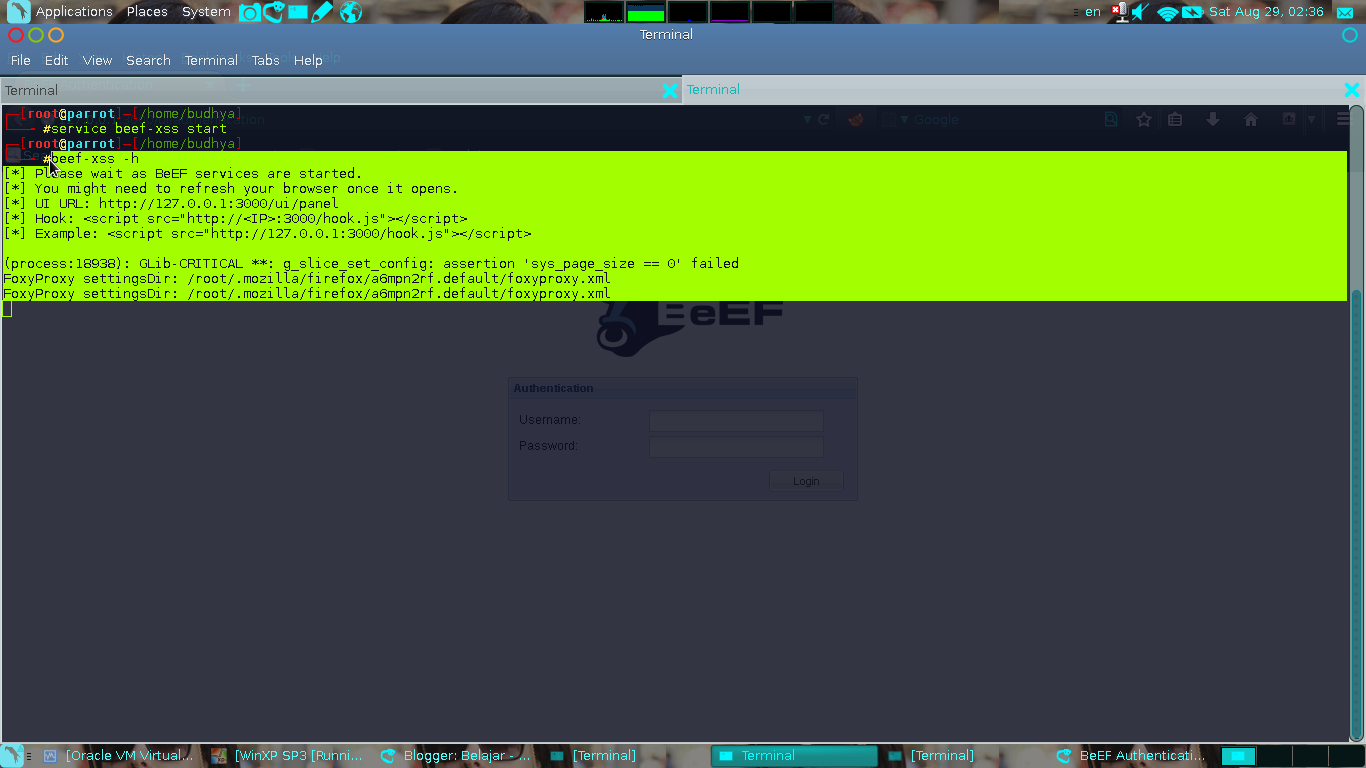Click the 'UI URL: http://127.0.0.1:3000/ui/panel' line

click(x=171, y=203)
